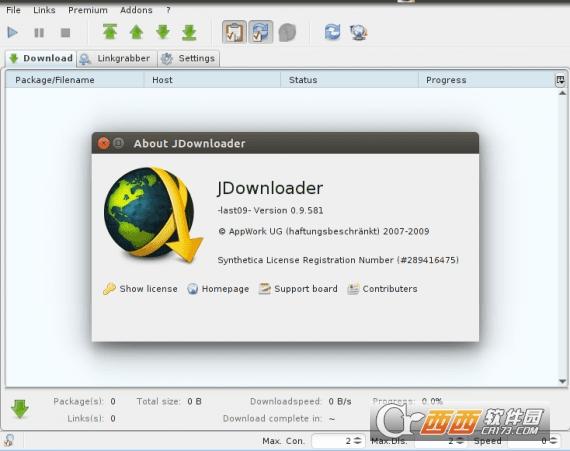Click the Total size 0 B value
This screenshot has width=570, height=451.
click(194, 402)
